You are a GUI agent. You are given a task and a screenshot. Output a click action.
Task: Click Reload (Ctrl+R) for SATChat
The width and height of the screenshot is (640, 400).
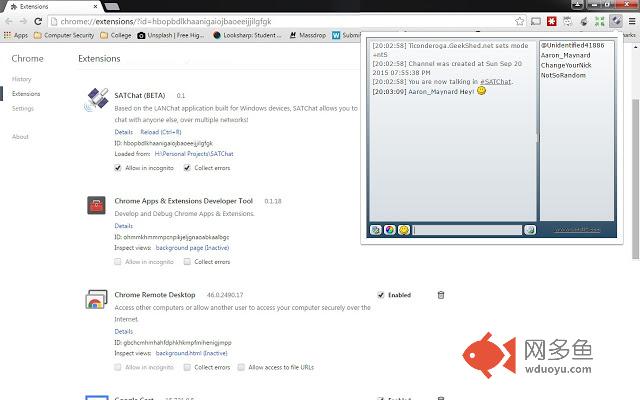(x=161, y=132)
